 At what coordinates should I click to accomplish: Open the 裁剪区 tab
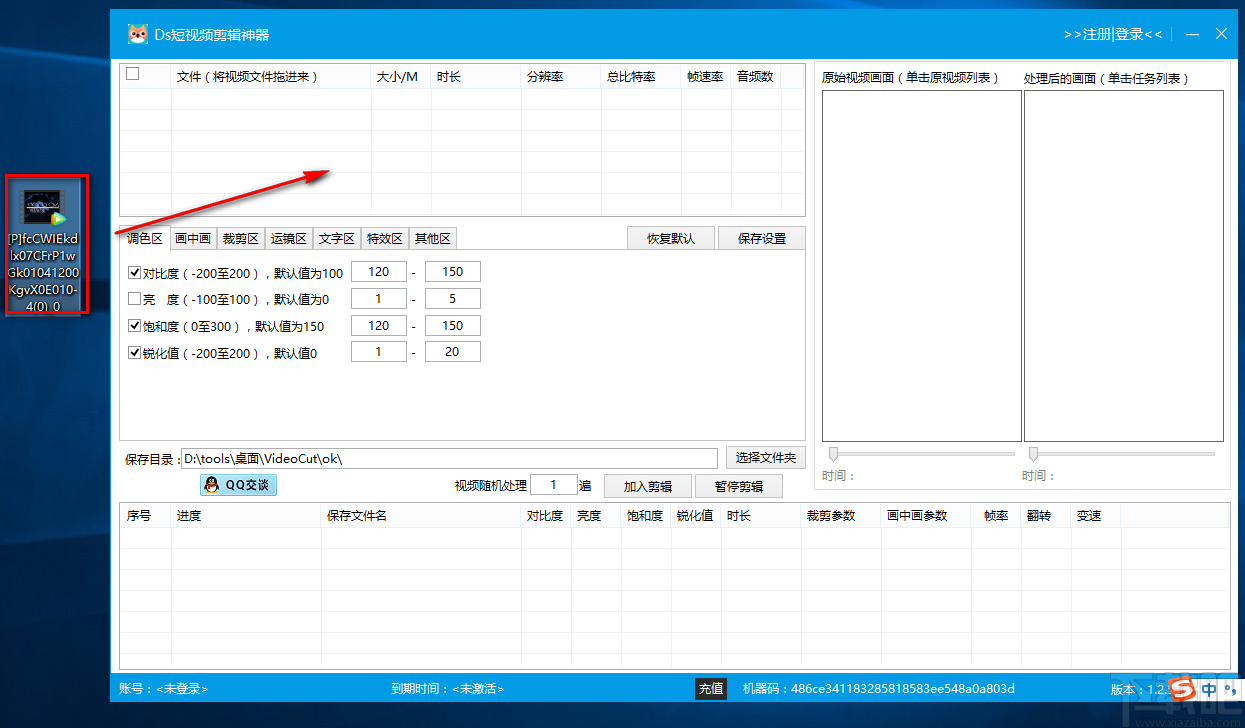tap(241, 238)
